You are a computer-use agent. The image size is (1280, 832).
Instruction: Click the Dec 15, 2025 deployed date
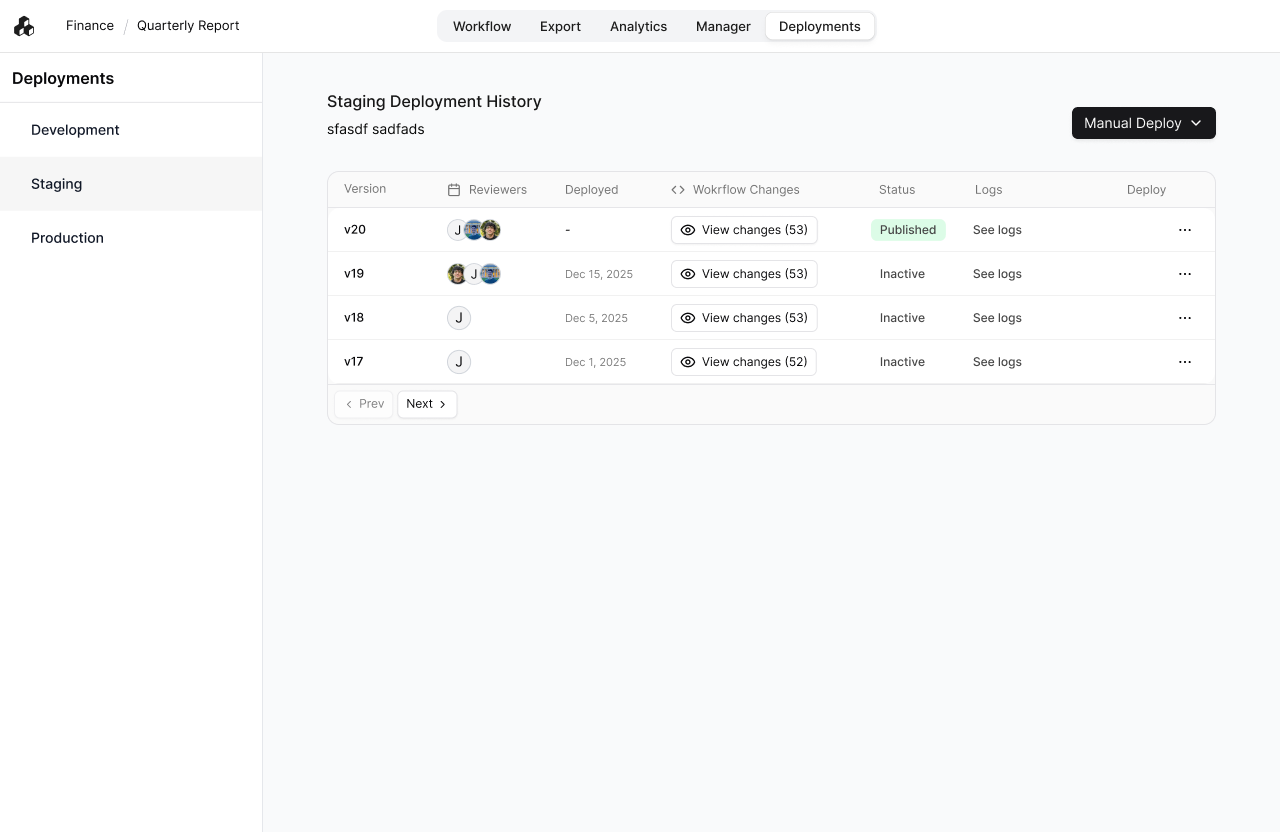(x=599, y=274)
